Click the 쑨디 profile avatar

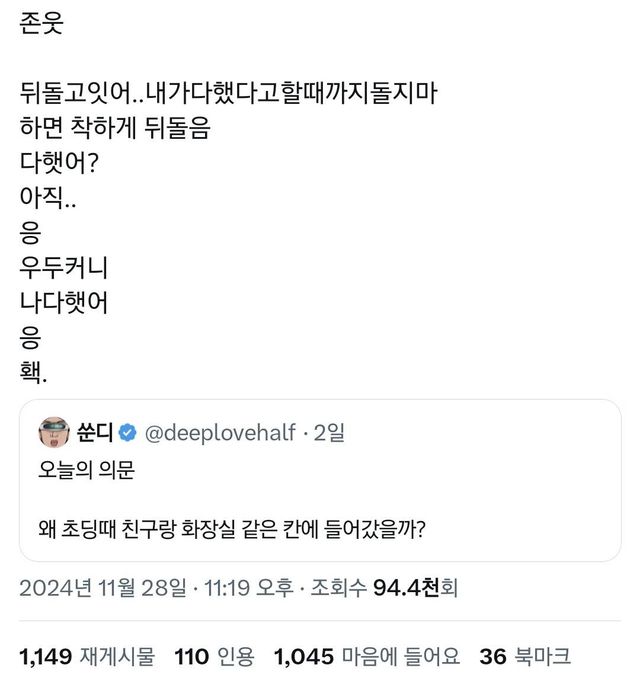(x=53, y=433)
